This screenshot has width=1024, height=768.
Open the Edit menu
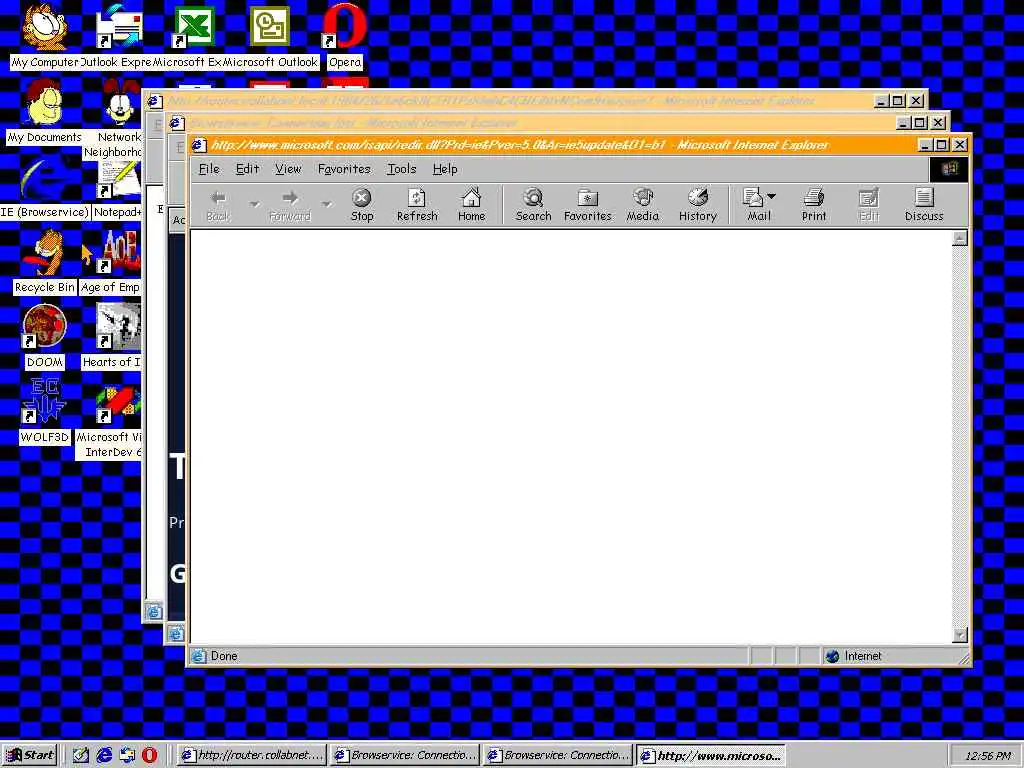click(x=248, y=169)
